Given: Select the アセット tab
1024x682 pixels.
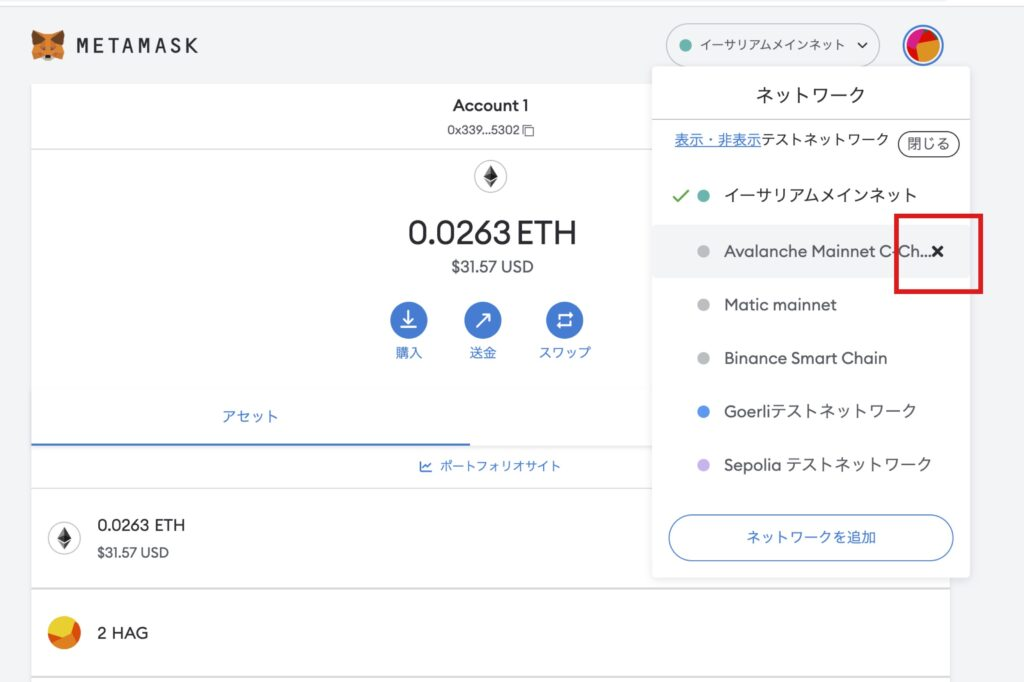Looking at the screenshot, I should pyautogui.click(x=250, y=417).
